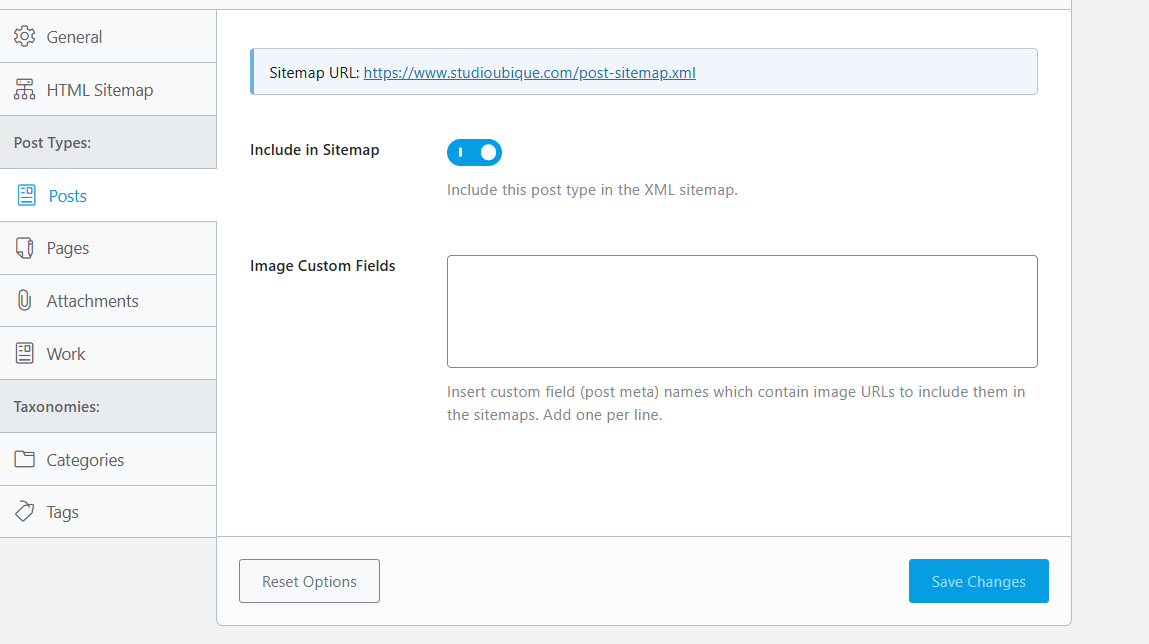Focus the Image Custom Fields text area
1149x644 pixels.
click(x=741, y=311)
